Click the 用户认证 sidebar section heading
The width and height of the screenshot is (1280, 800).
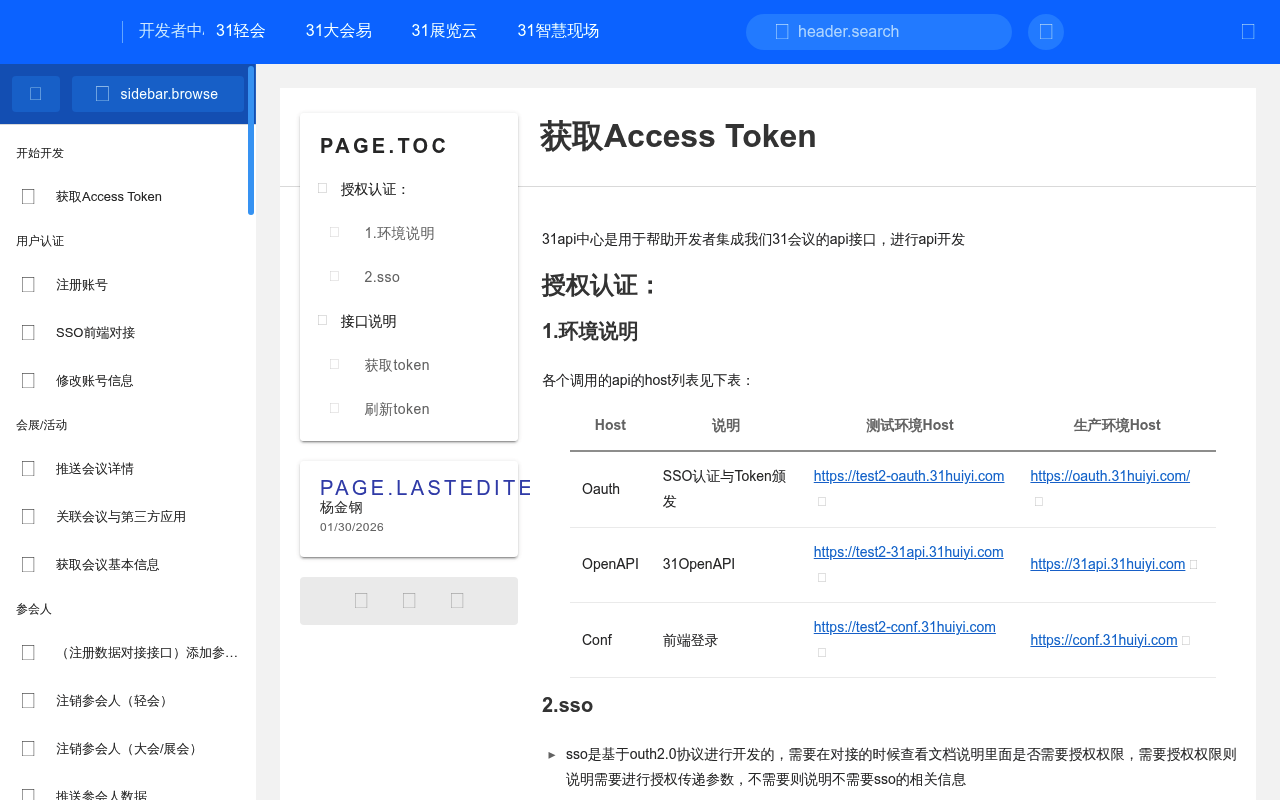pyautogui.click(x=40, y=241)
